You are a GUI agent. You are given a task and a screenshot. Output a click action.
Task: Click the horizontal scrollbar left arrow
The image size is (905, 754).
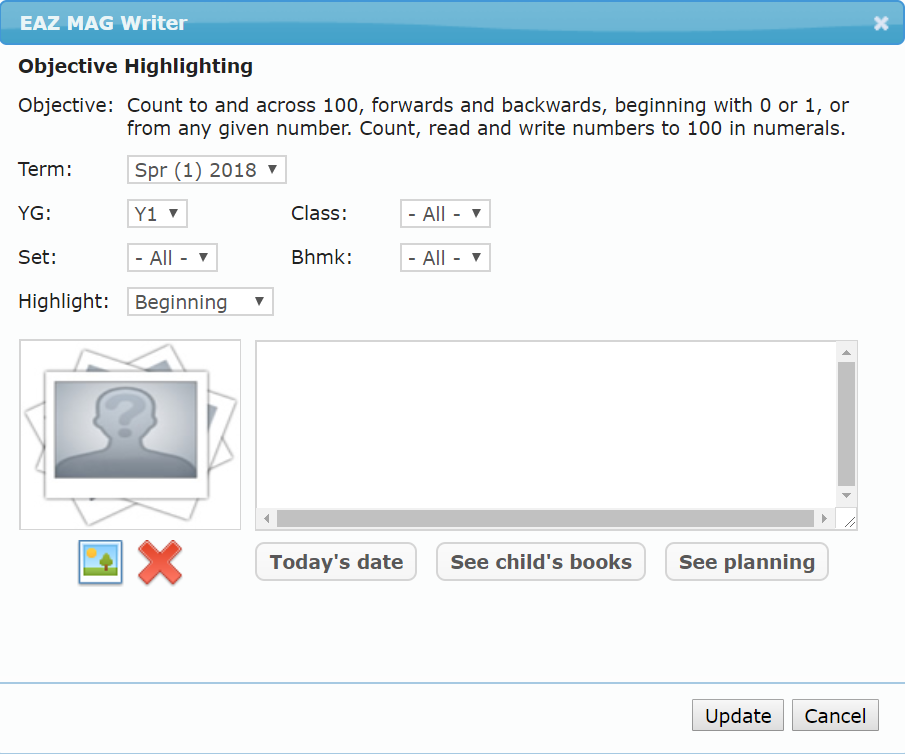(x=267, y=519)
